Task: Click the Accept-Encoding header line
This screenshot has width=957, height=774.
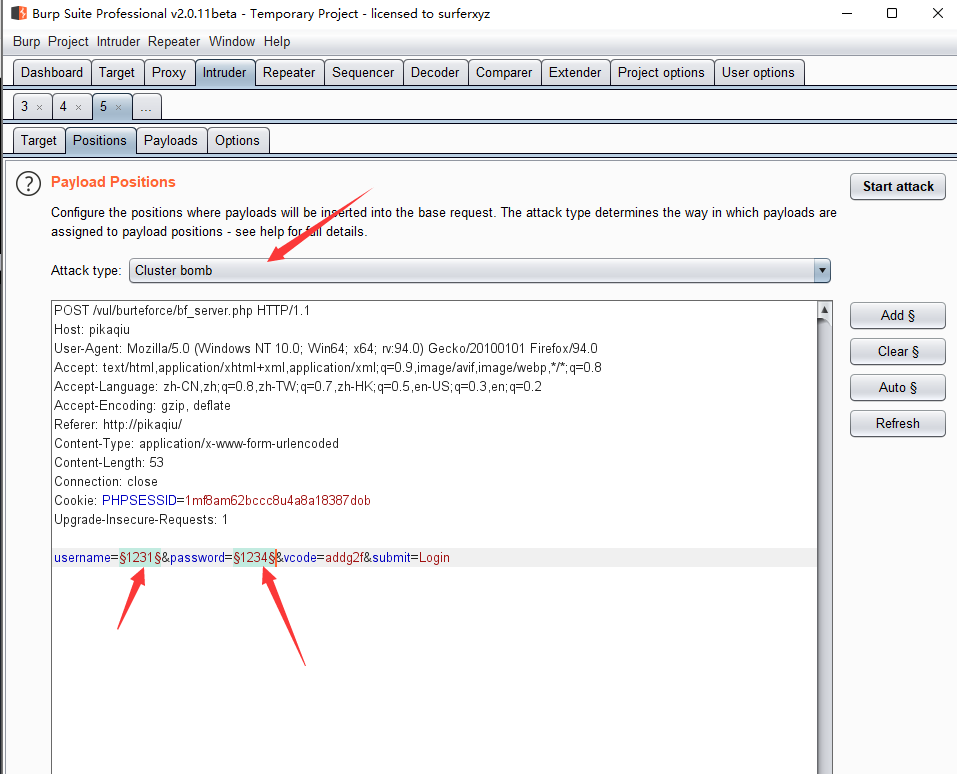Action: coord(142,405)
